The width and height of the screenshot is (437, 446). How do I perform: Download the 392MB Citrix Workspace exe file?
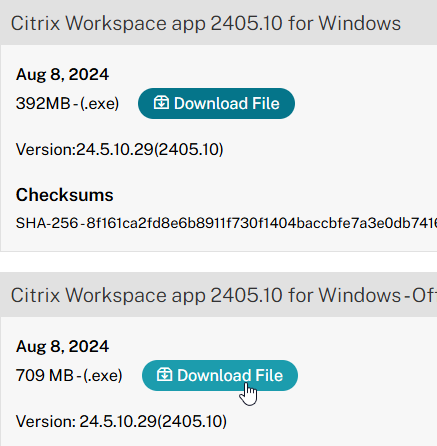216,103
